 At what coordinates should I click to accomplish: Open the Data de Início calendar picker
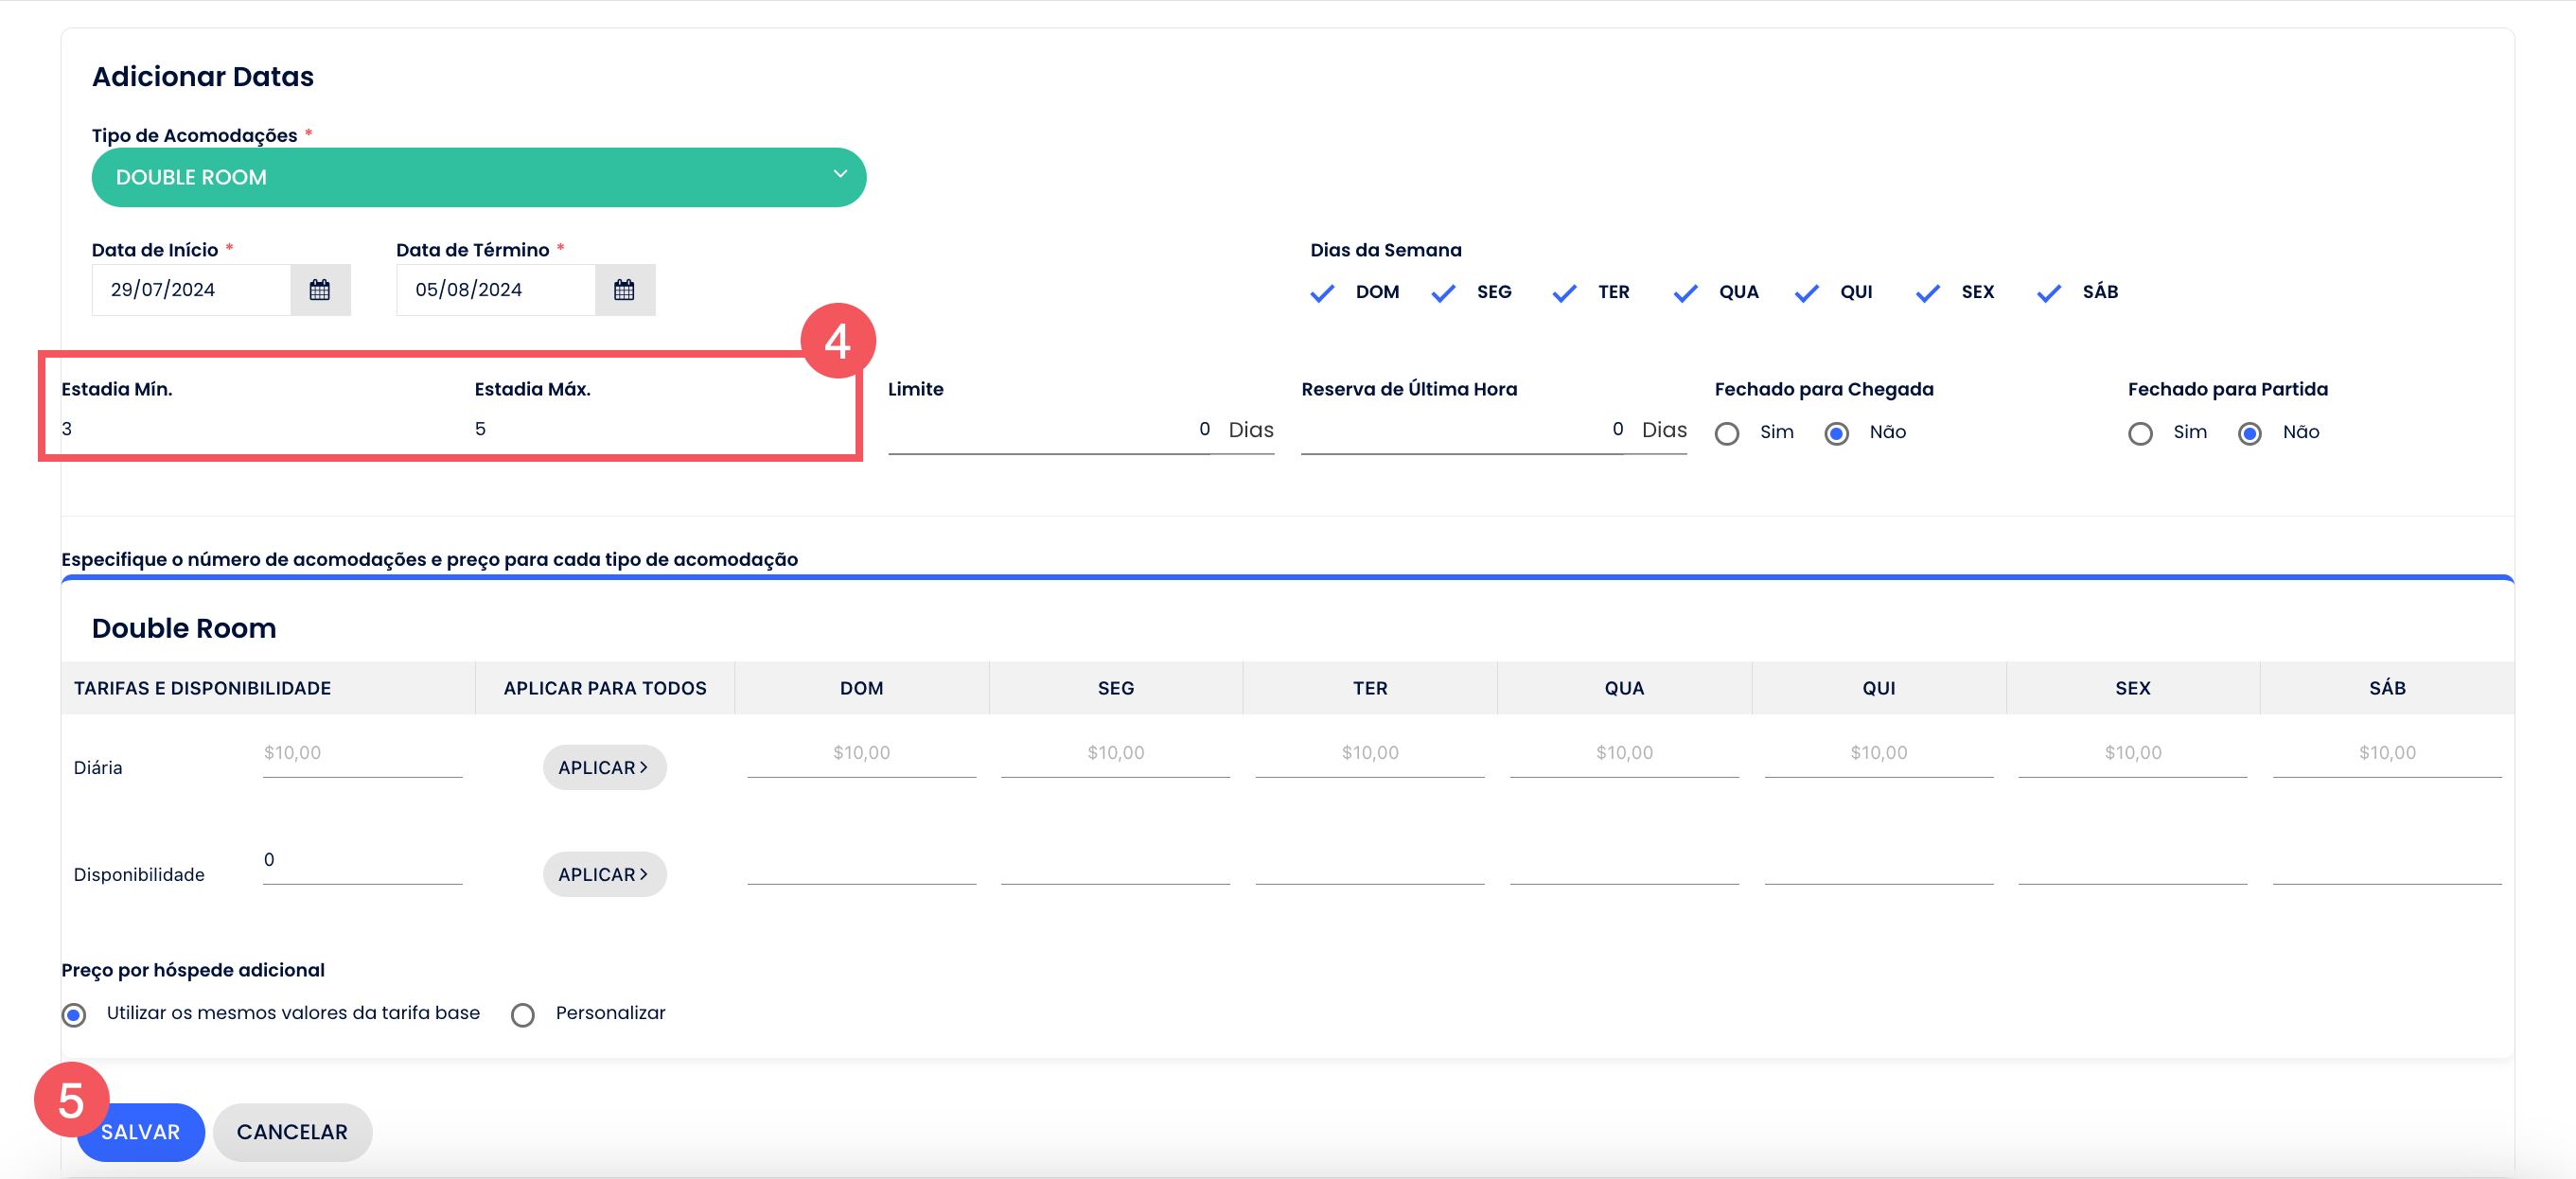[x=319, y=290]
